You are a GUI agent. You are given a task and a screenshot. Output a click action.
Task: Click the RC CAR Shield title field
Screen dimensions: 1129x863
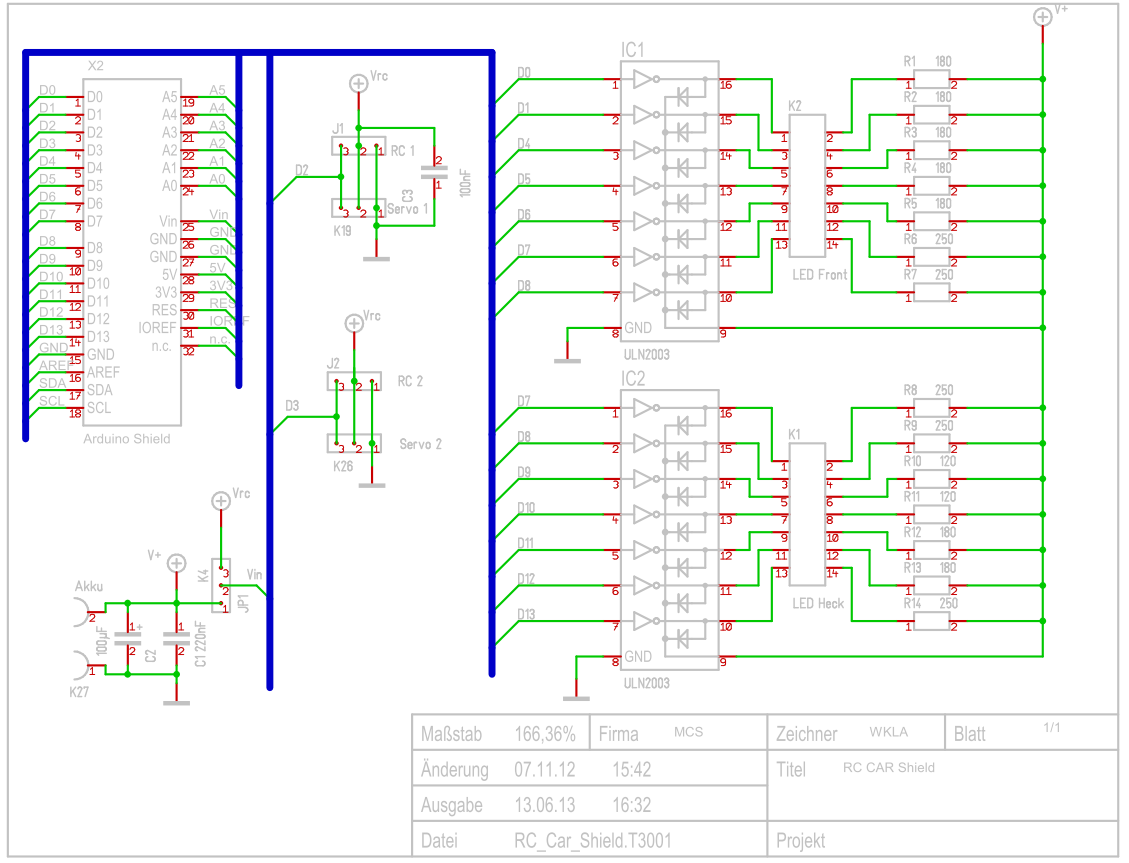888,768
